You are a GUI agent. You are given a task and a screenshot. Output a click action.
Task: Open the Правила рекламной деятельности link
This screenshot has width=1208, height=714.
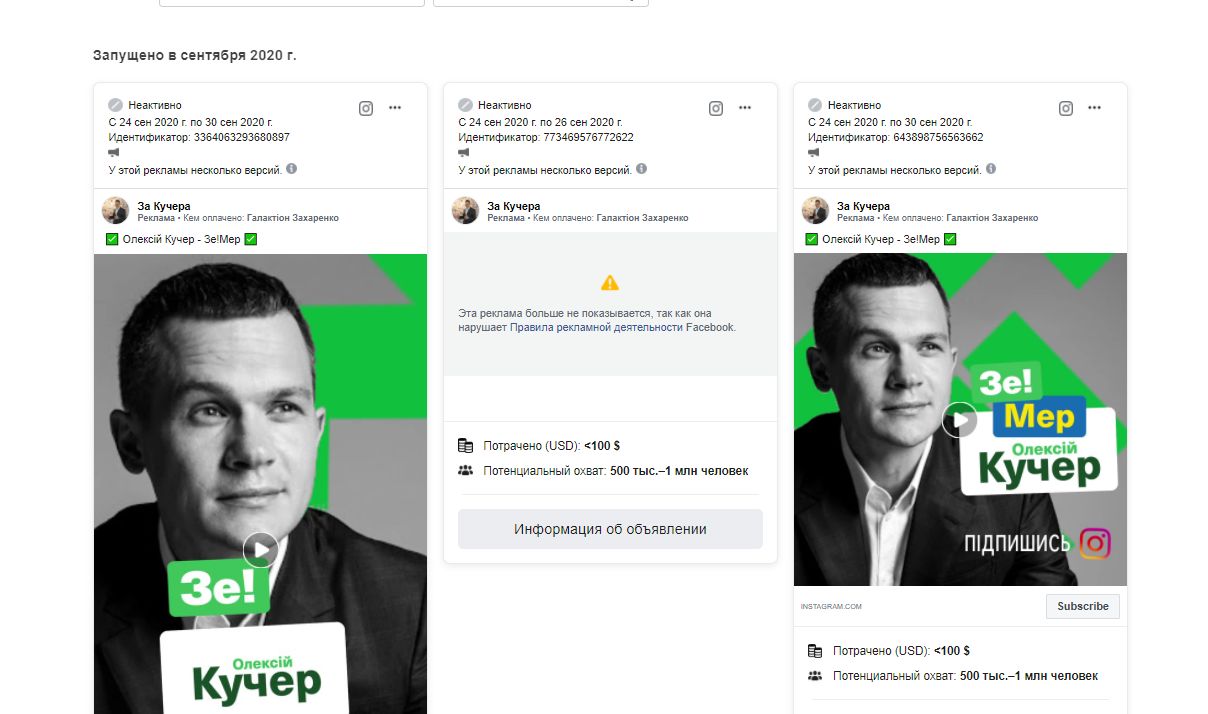(x=597, y=327)
